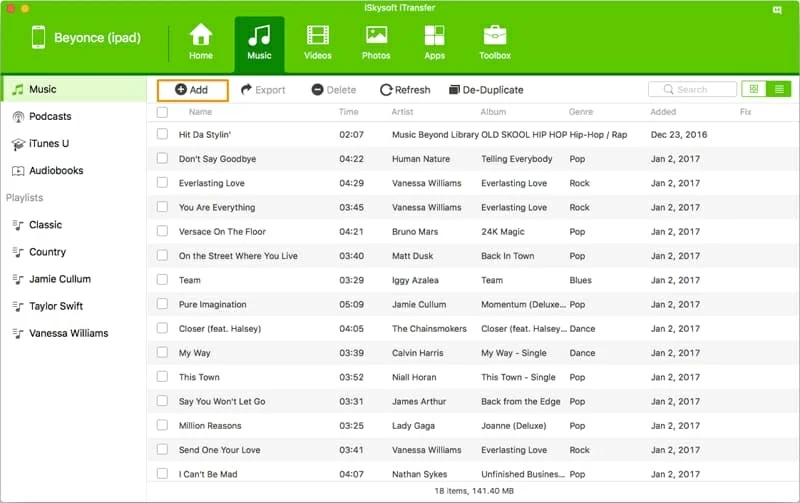800x503 pixels.
Task: Sort songs by Artist column header
Action: [403, 112]
